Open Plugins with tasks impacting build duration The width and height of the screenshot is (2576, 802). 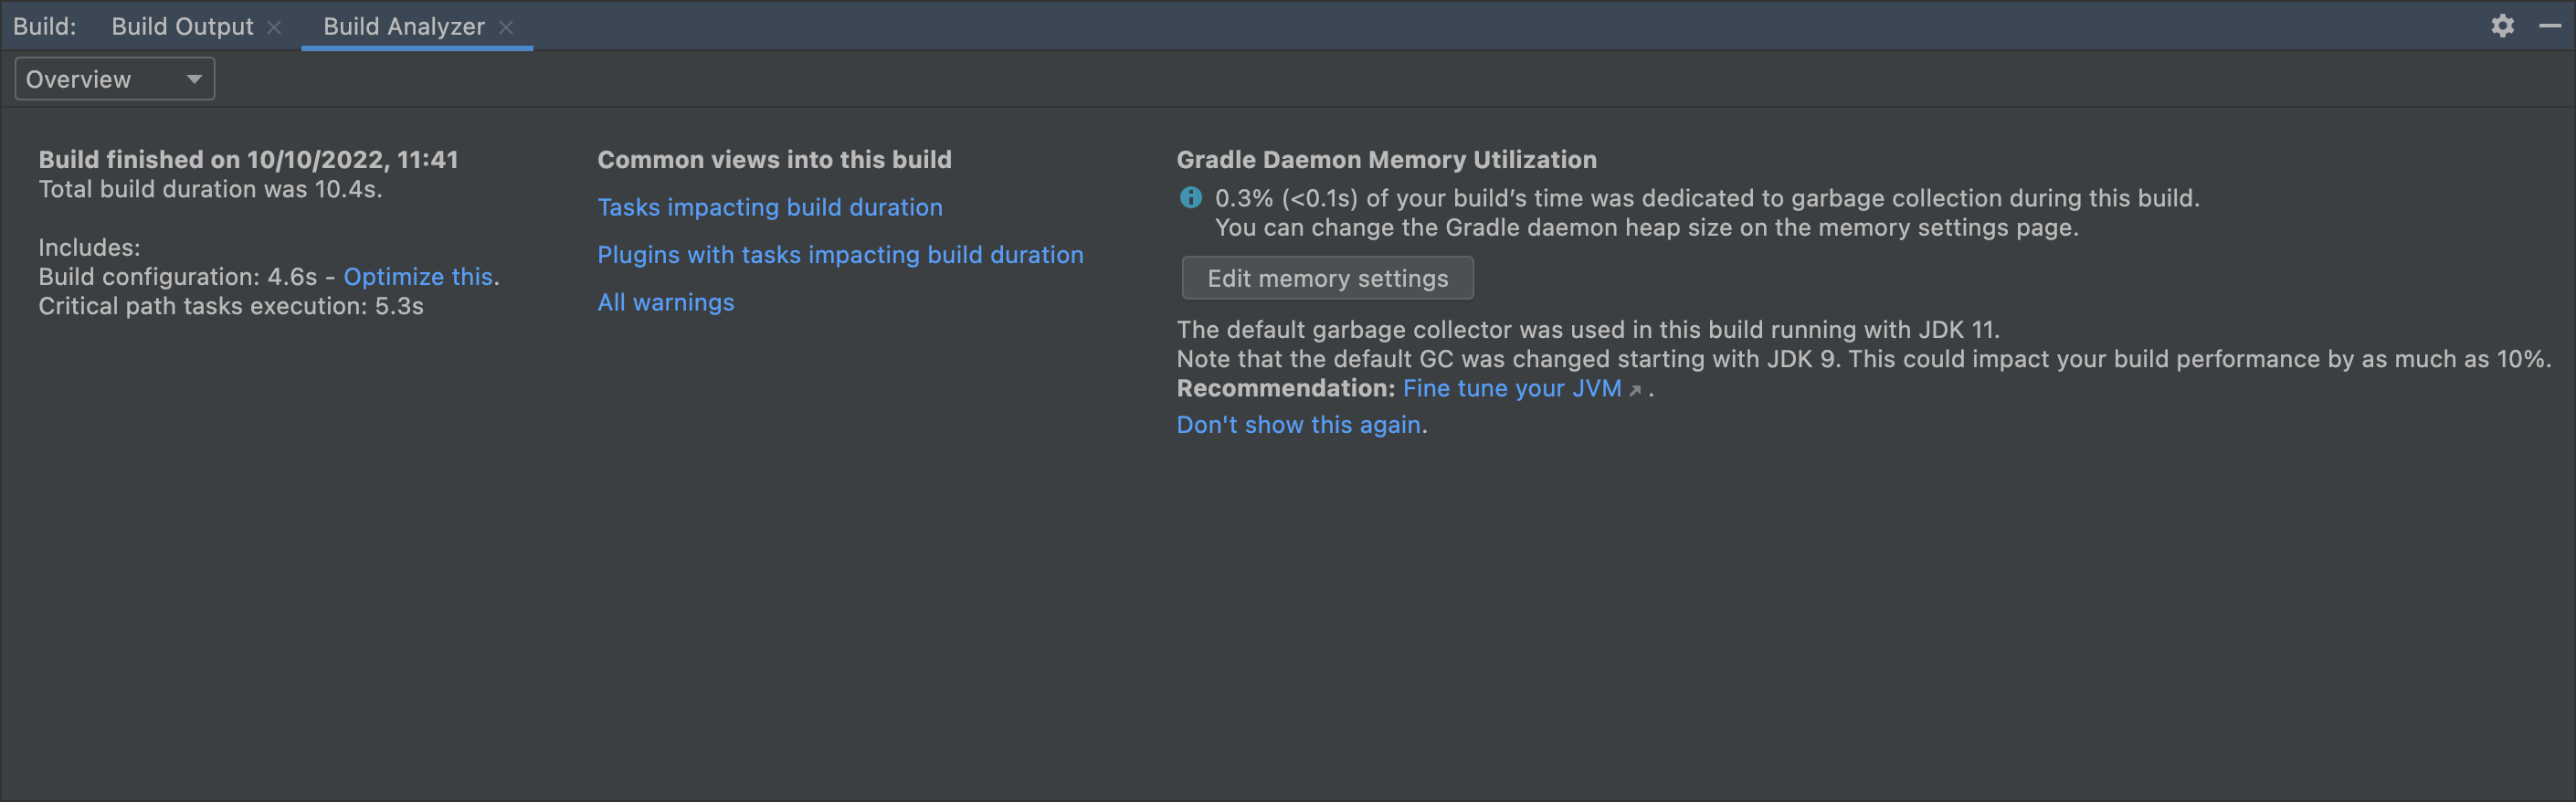(x=840, y=255)
